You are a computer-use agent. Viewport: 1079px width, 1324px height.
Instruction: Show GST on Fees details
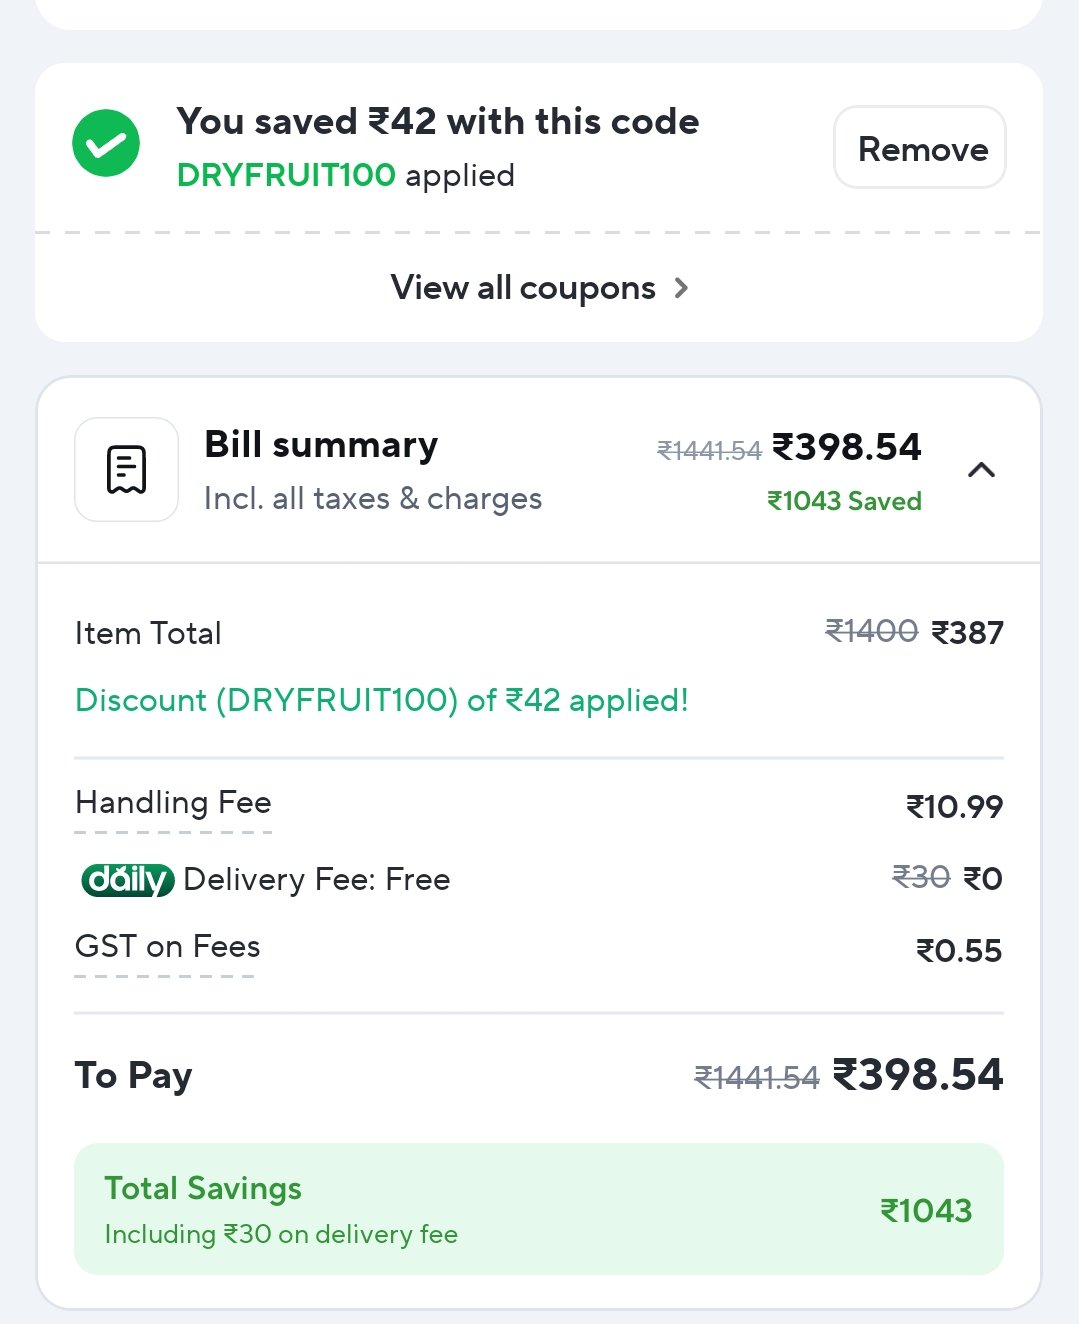[x=167, y=947]
